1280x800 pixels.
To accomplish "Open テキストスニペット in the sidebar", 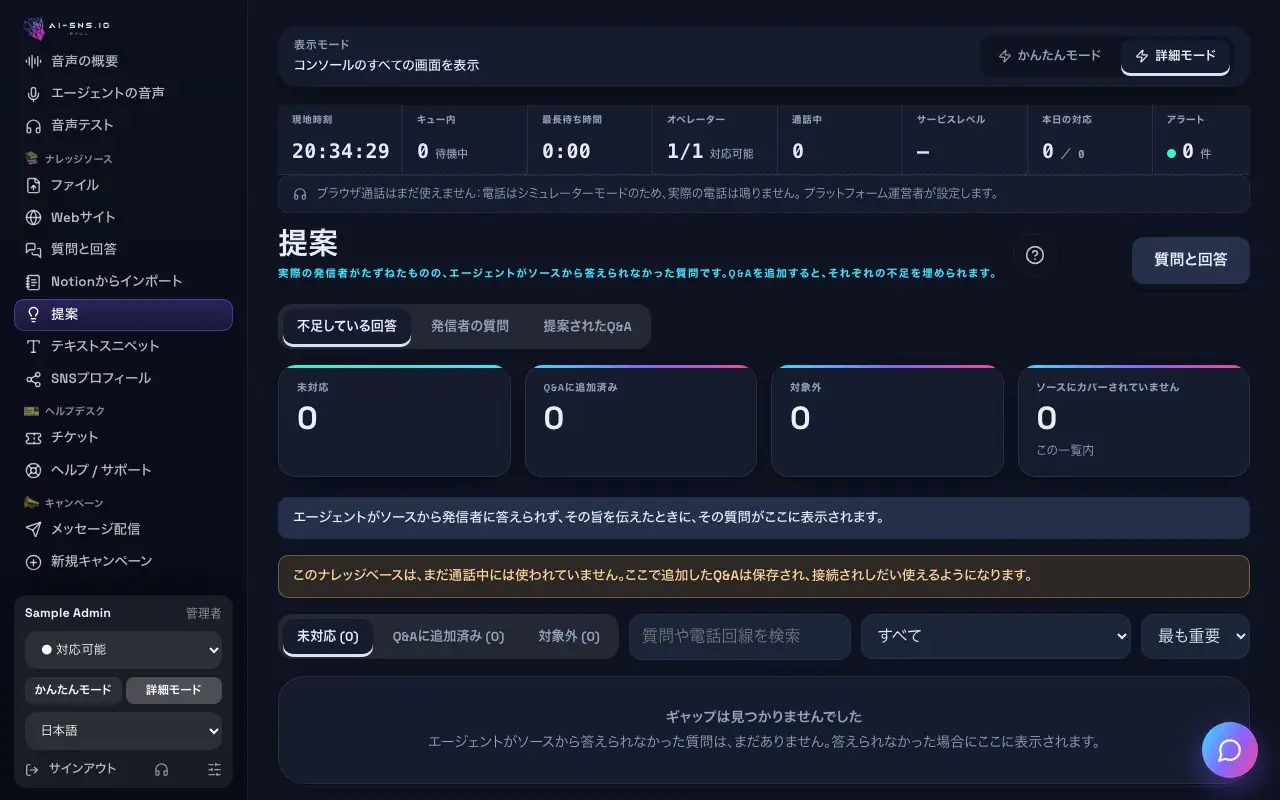I will [123, 346].
